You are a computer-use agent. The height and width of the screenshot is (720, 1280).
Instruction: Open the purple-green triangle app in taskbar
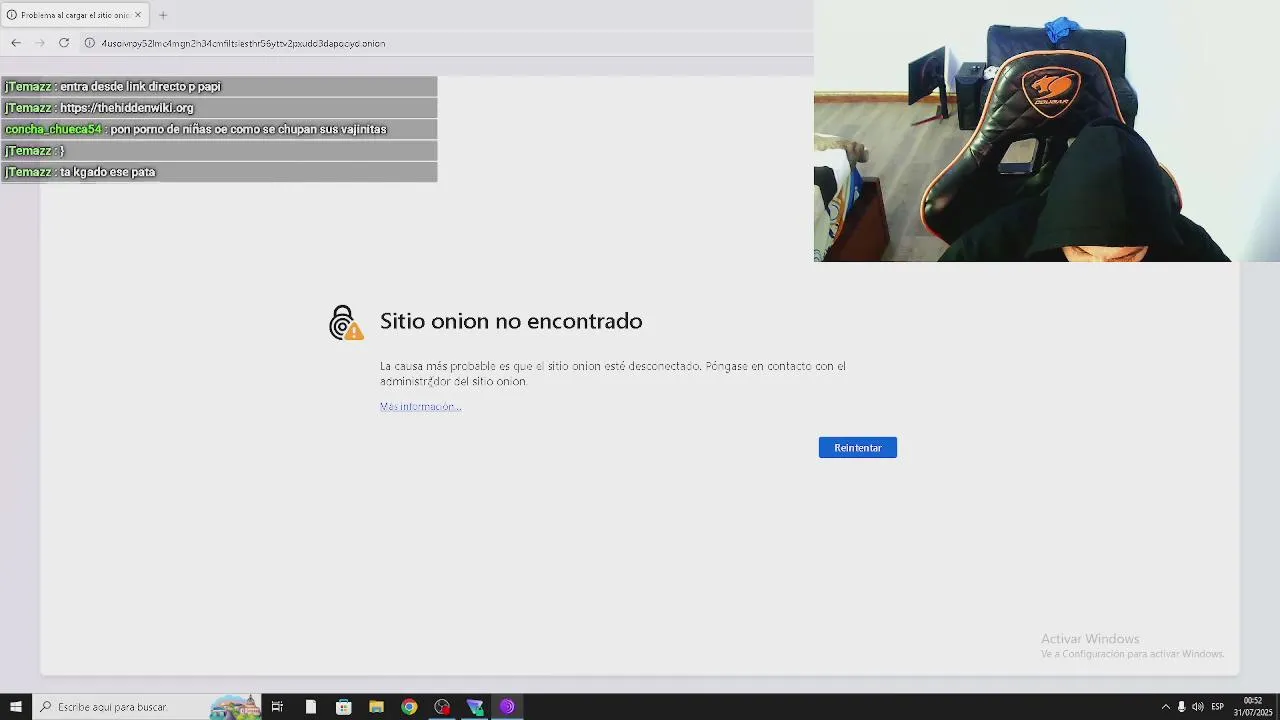(475, 707)
